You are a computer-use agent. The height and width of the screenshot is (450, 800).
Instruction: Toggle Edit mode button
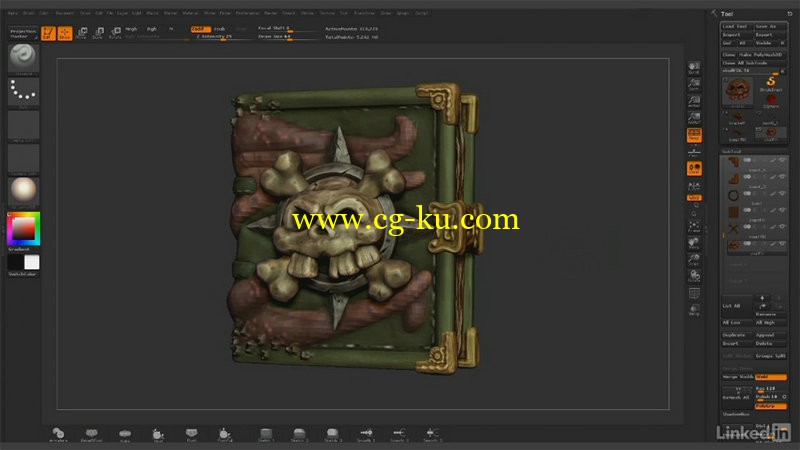coord(48,33)
